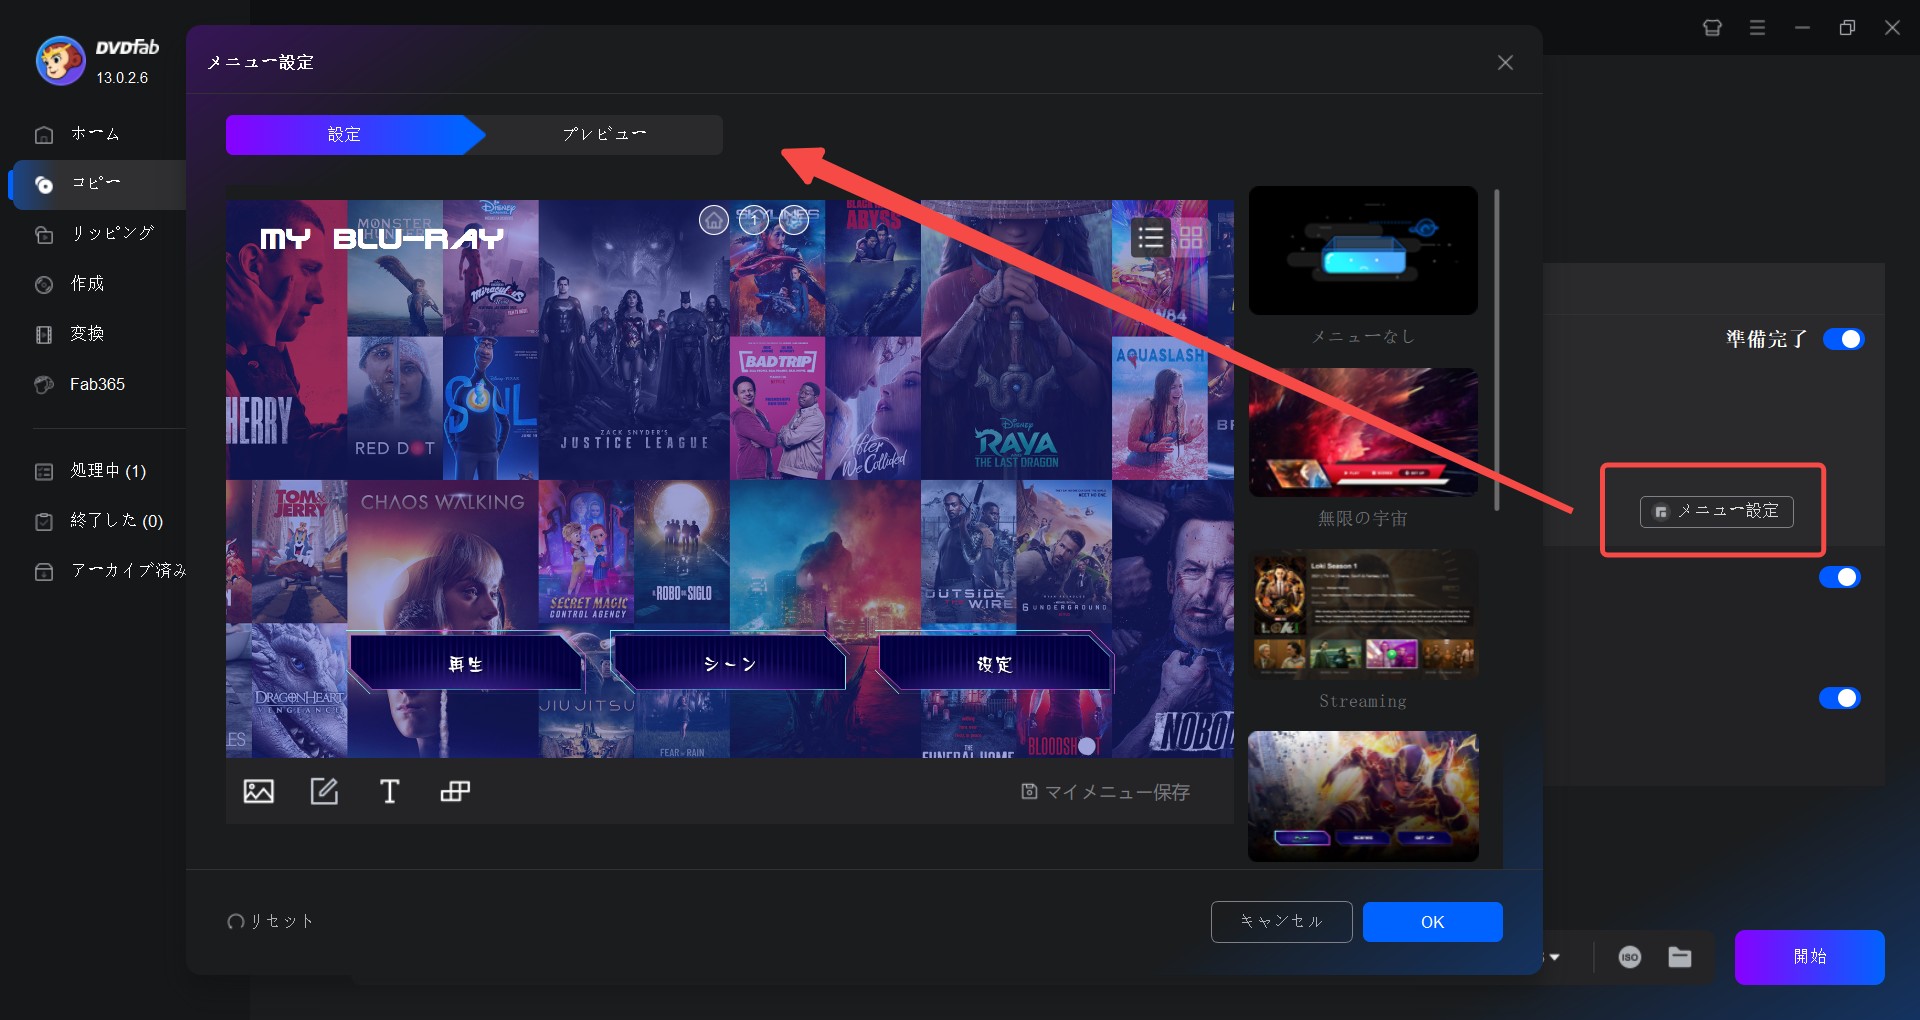Screen dimensions: 1920x1020
Task: Open the ホーム sidebar item
Action: [95, 134]
